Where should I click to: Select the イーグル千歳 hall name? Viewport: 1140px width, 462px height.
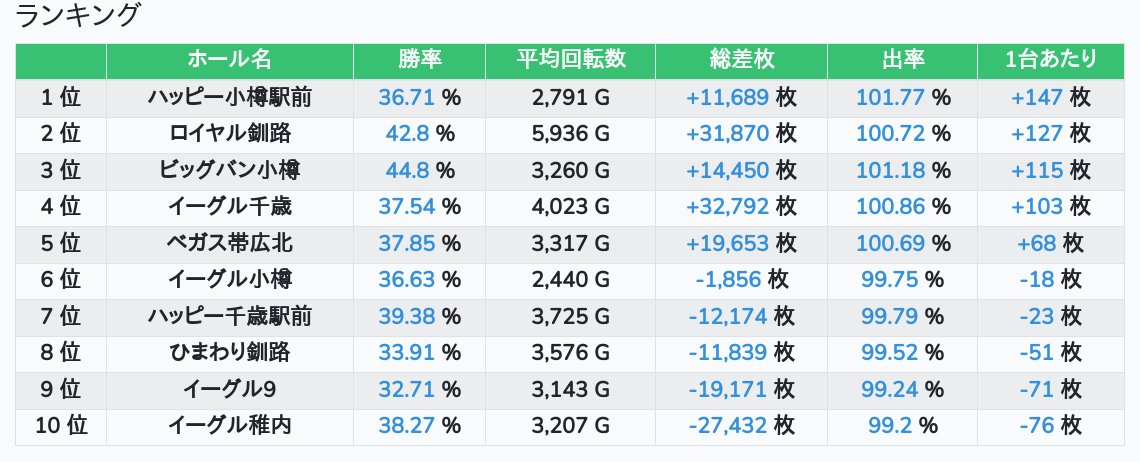point(229,207)
